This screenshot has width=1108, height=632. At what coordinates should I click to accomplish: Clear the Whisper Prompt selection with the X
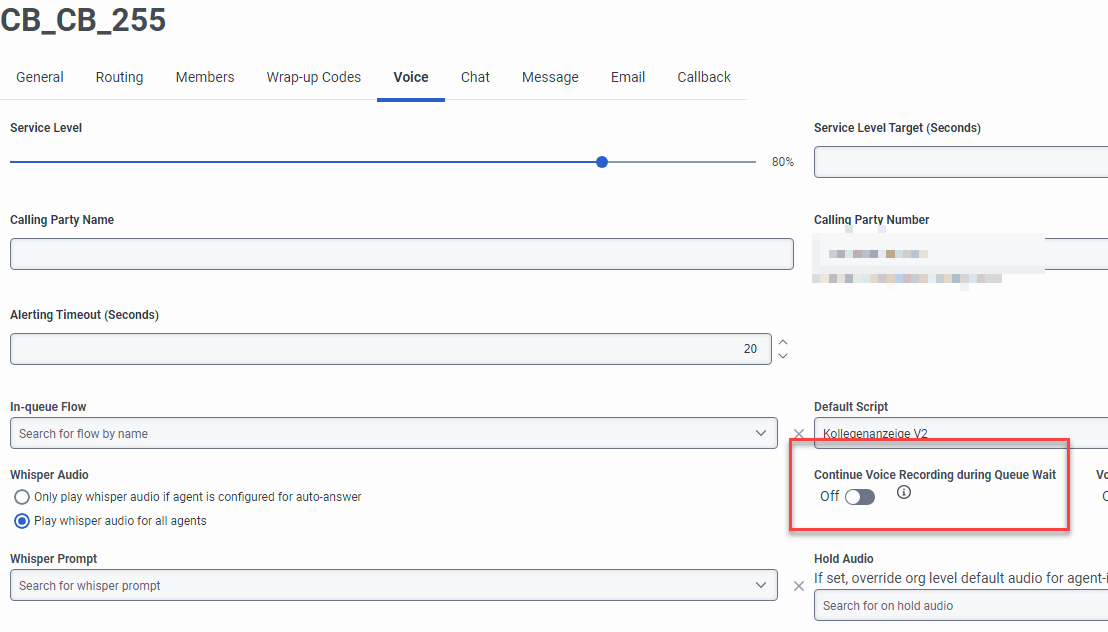[798, 585]
